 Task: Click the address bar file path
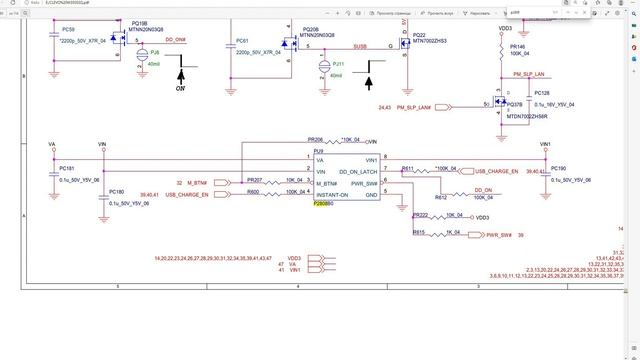pos(67,2)
